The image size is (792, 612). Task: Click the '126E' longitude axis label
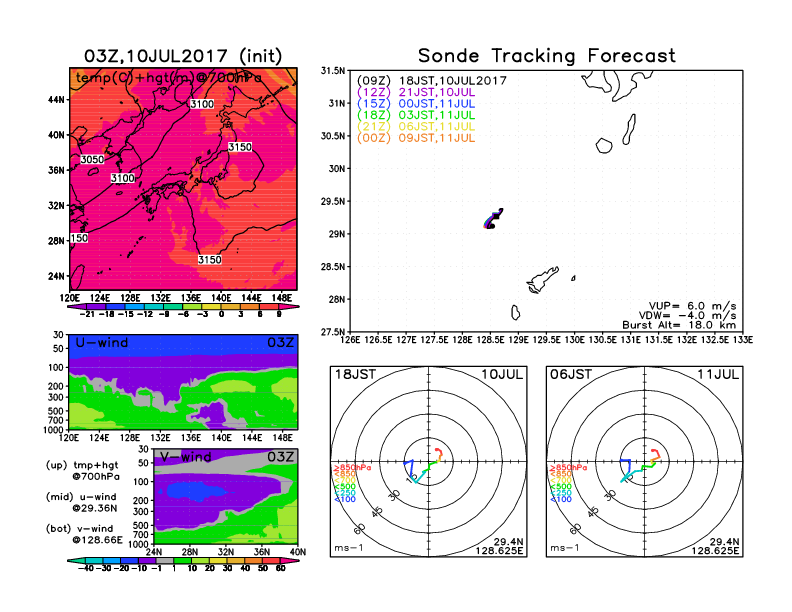point(351,340)
